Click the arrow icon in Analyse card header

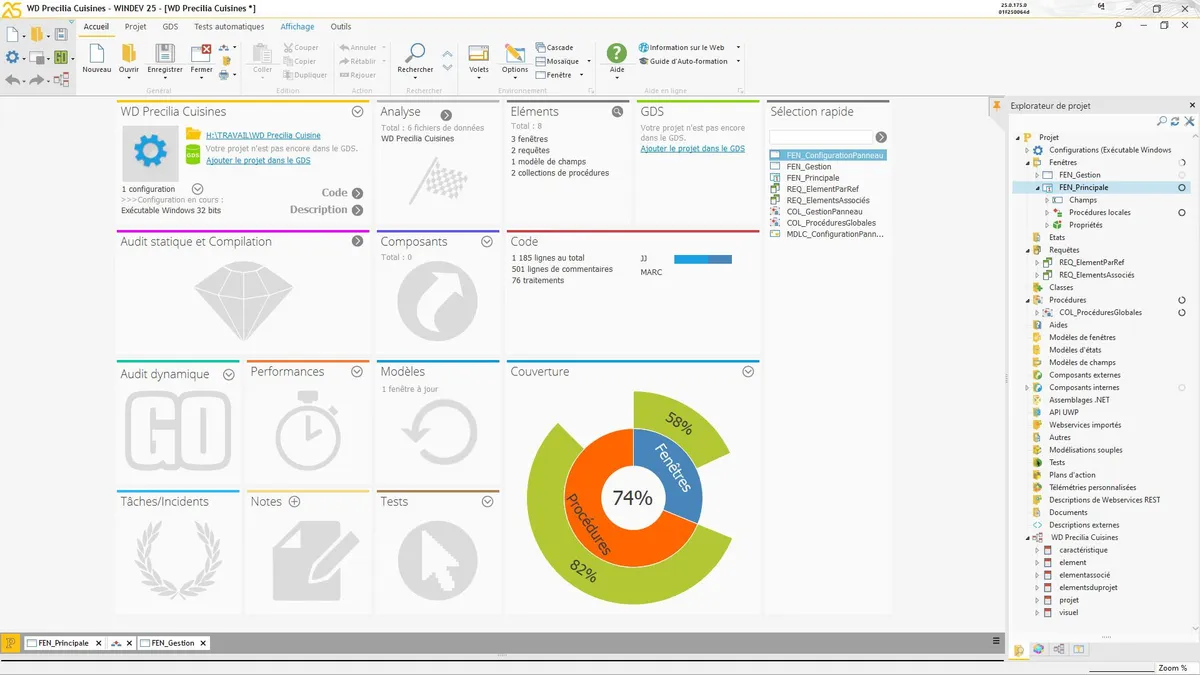[446, 115]
